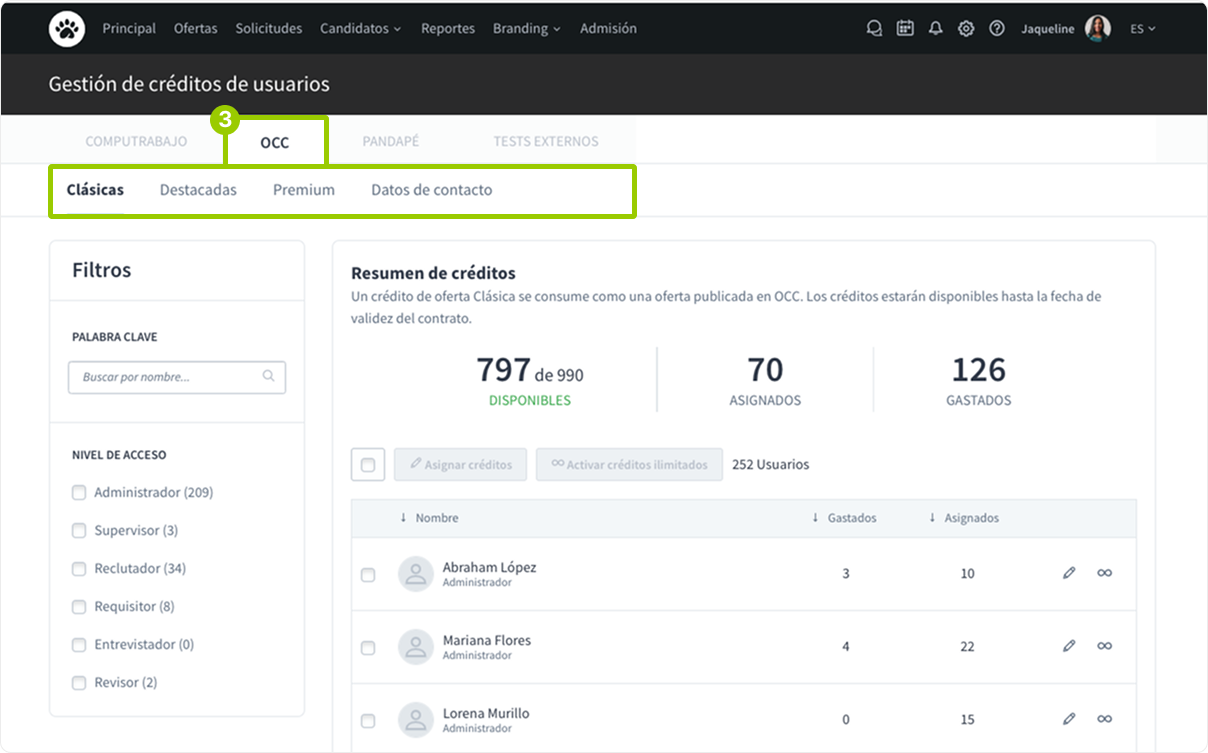Select Lorena Murillo row checkbox
Image resolution: width=1208 pixels, height=753 pixels.
click(x=368, y=720)
